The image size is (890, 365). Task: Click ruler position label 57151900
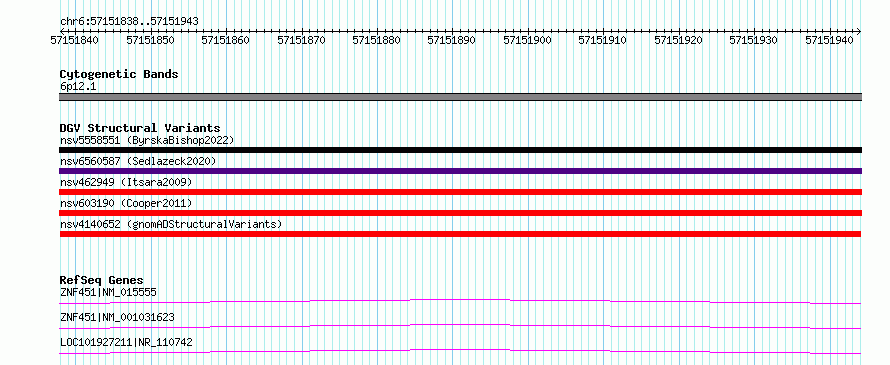pyautogui.click(x=527, y=40)
